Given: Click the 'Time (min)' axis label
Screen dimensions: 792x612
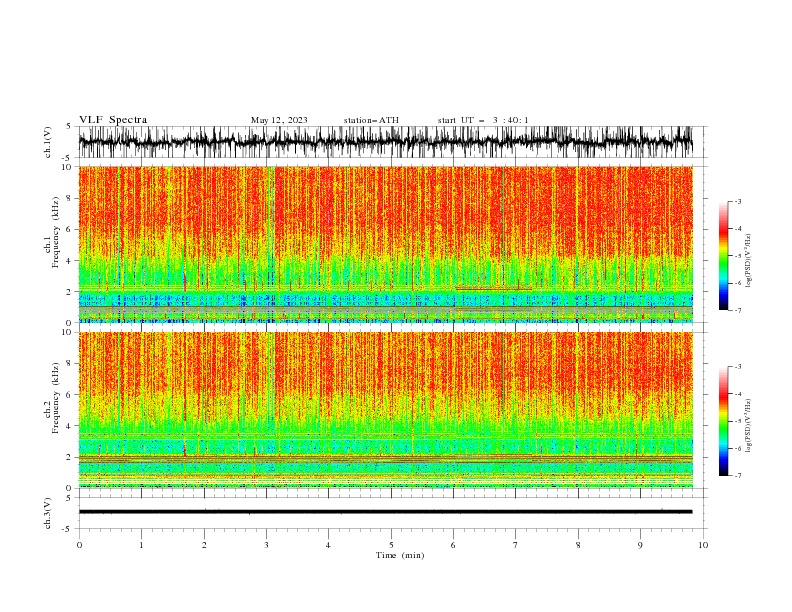Looking at the screenshot, I should [400, 555].
